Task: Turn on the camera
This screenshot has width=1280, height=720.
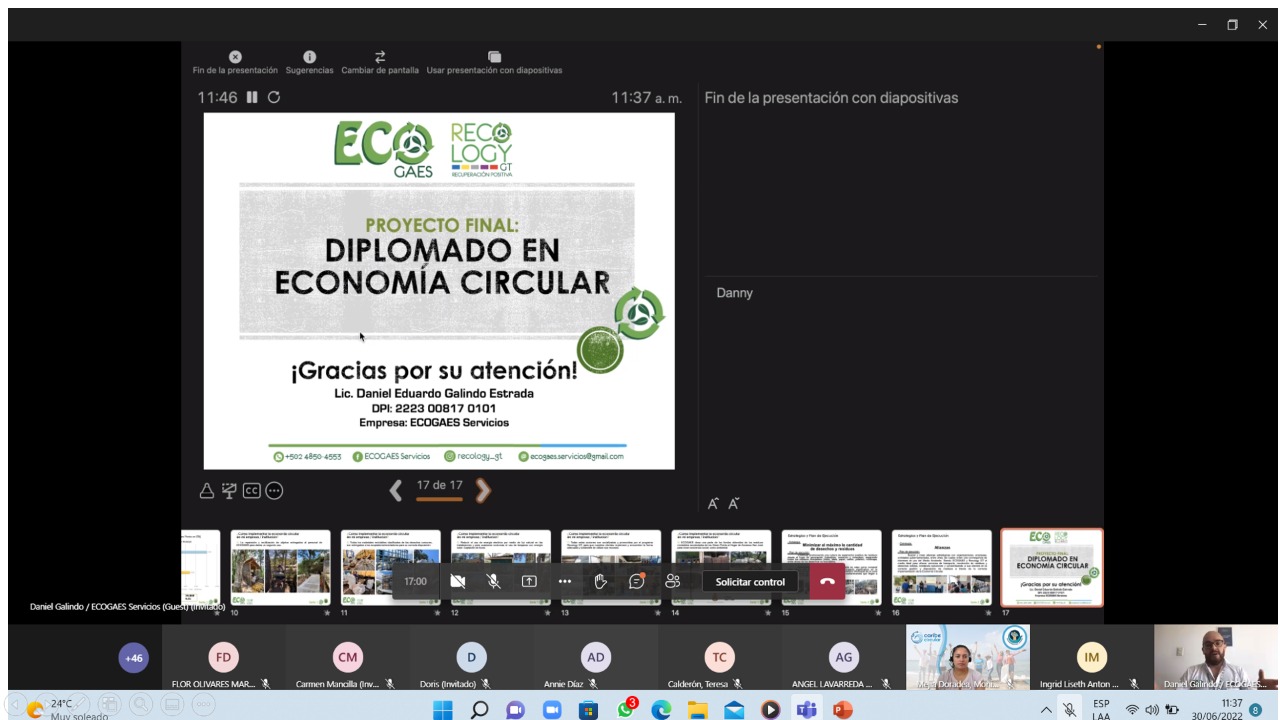Action: point(458,581)
